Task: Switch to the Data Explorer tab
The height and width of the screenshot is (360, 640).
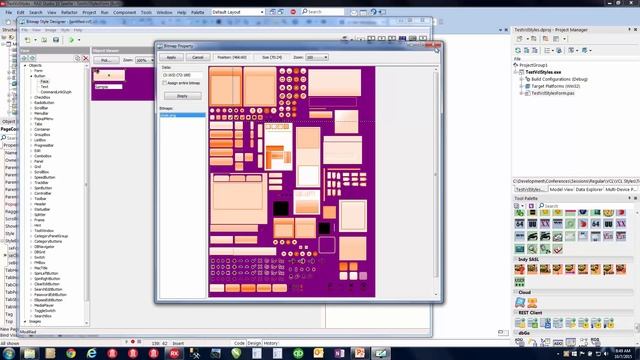Action: (589, 189)
